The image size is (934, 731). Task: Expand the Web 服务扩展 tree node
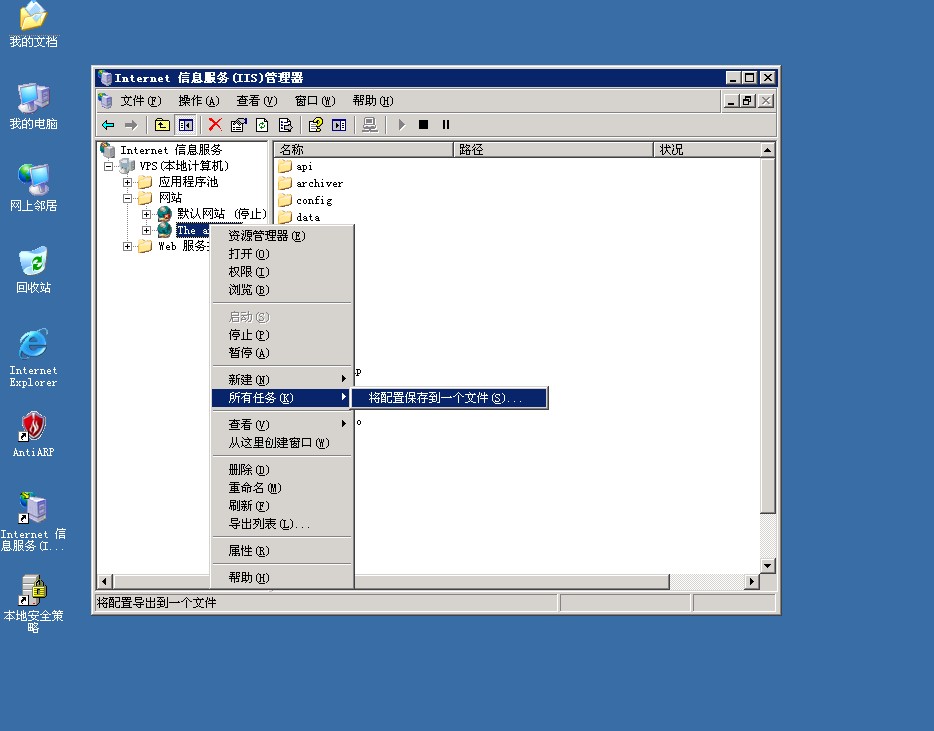coord(127,246)
